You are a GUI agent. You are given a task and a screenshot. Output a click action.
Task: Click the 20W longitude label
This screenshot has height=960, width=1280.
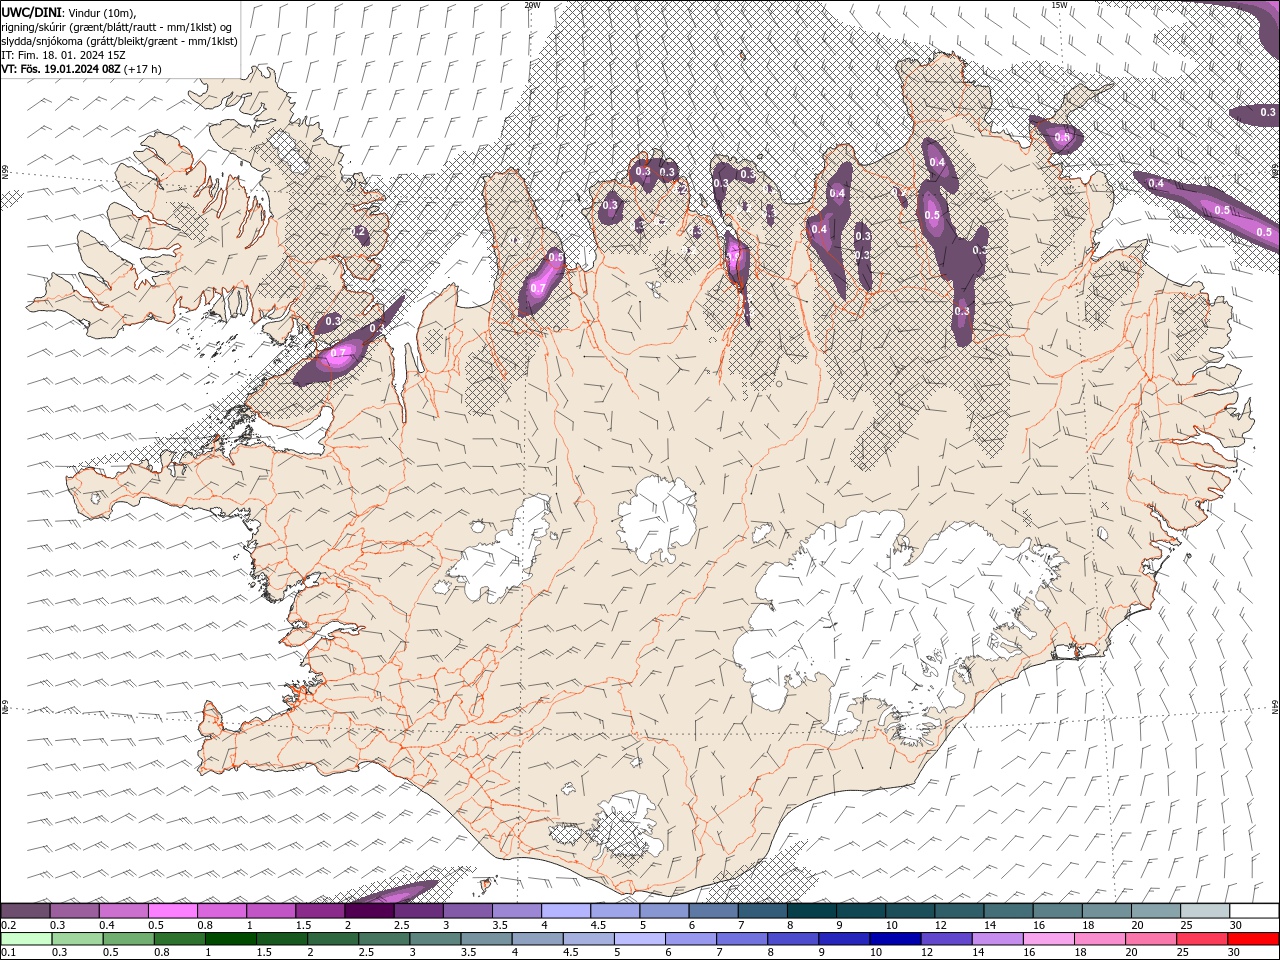[x=532, y=5]
